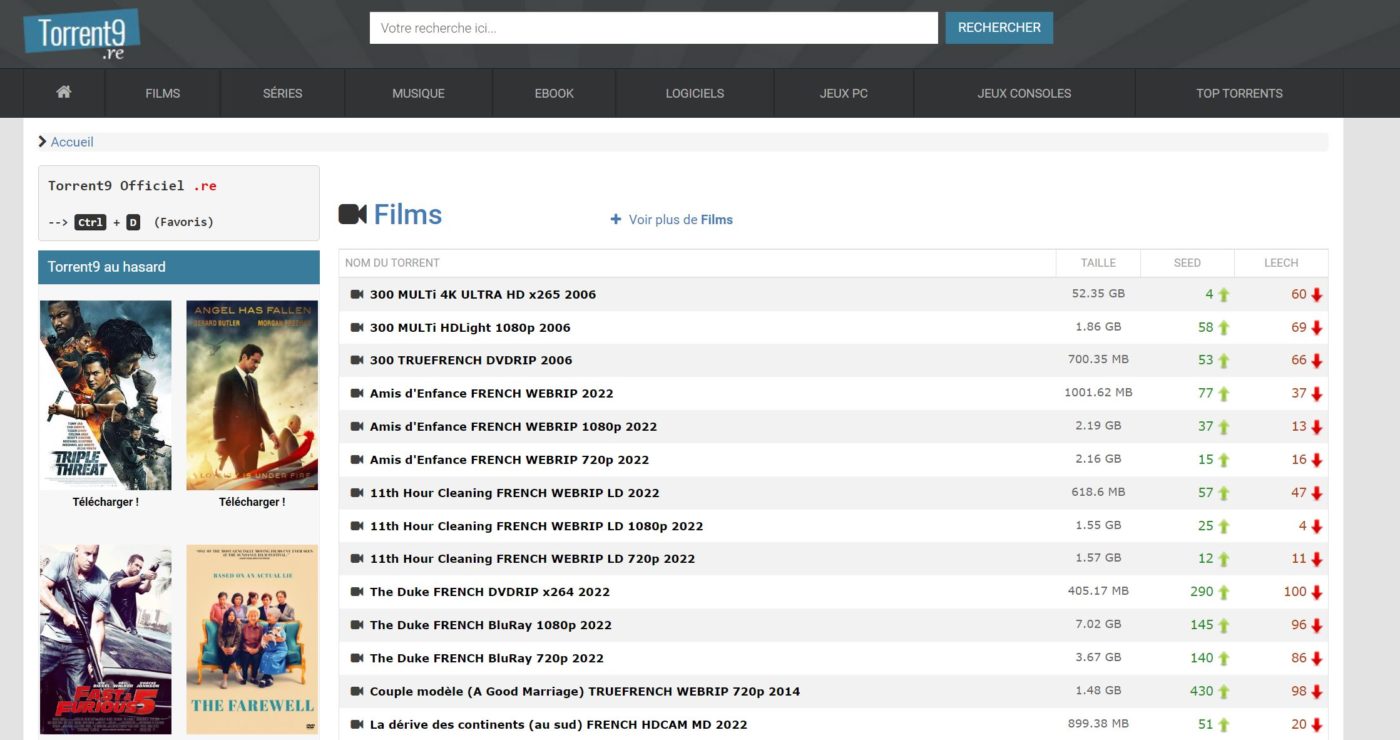Click the green seed arrow for 11th Hour Cleaning 1080p
Screen dimensions: 1400x740
[x=1224, y=526]
